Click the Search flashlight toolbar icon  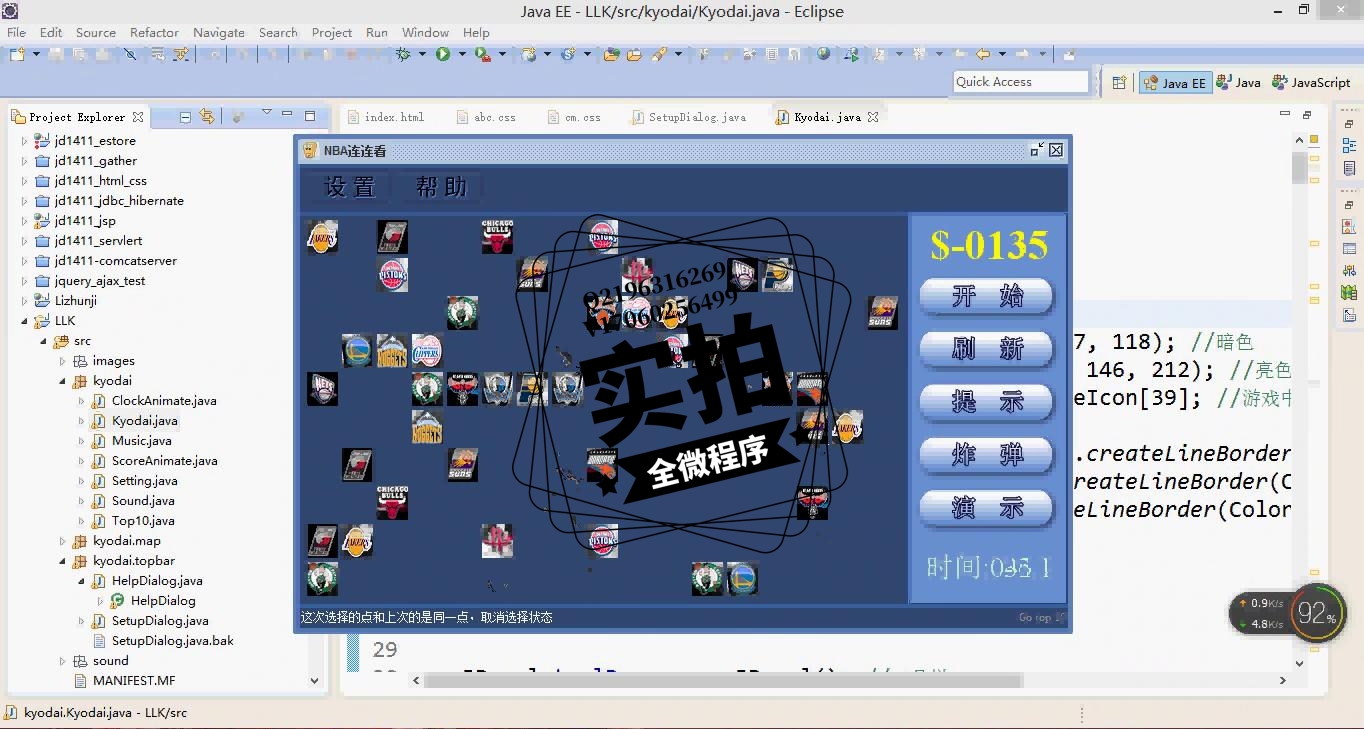pos(659,55)
